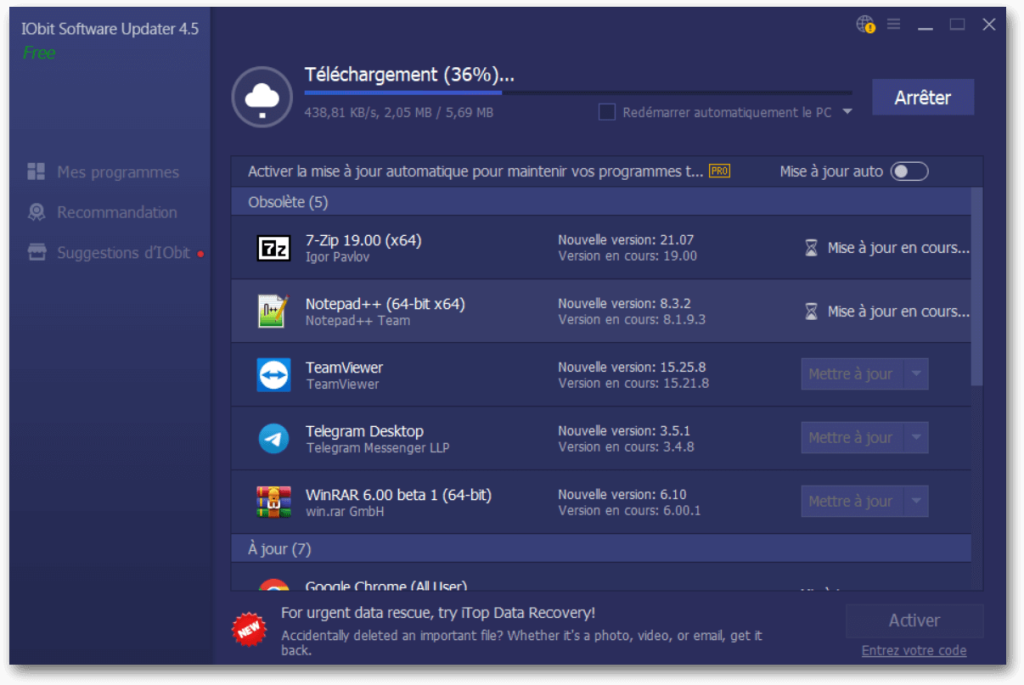
Task: Click the hourglass icon for 7-Zip
Action: (811, 248)
